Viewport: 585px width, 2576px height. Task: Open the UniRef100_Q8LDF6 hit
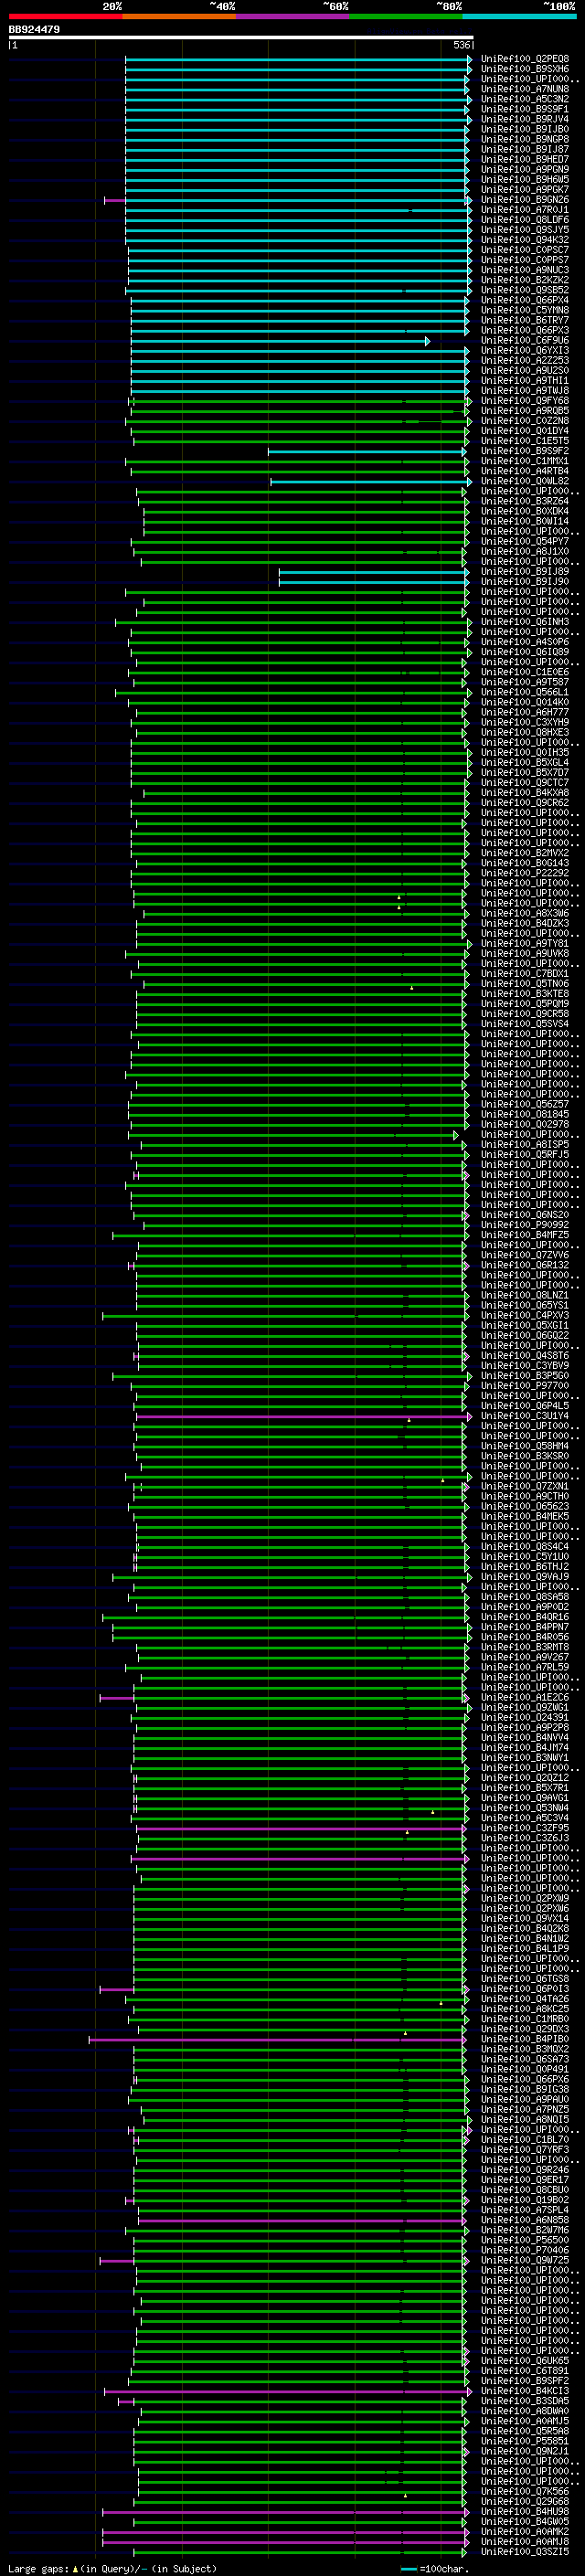(524, 220)
